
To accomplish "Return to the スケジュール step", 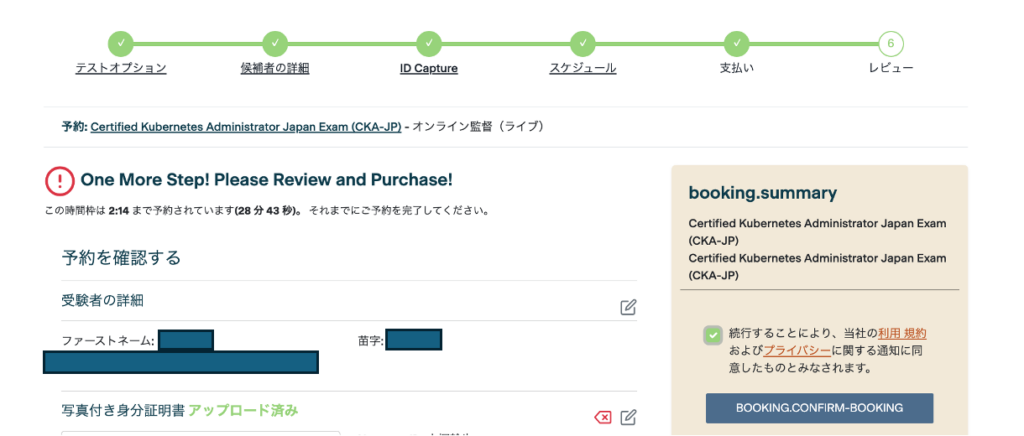I will point(583,68).
